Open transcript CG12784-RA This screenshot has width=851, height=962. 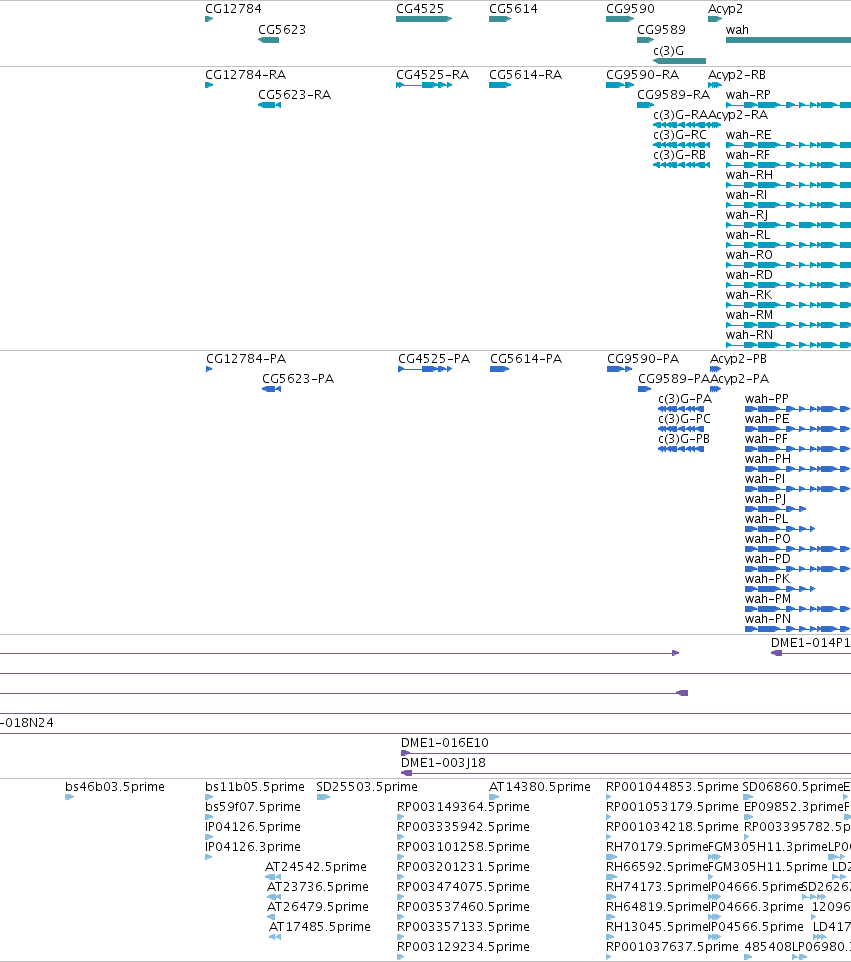pos(245,75)
